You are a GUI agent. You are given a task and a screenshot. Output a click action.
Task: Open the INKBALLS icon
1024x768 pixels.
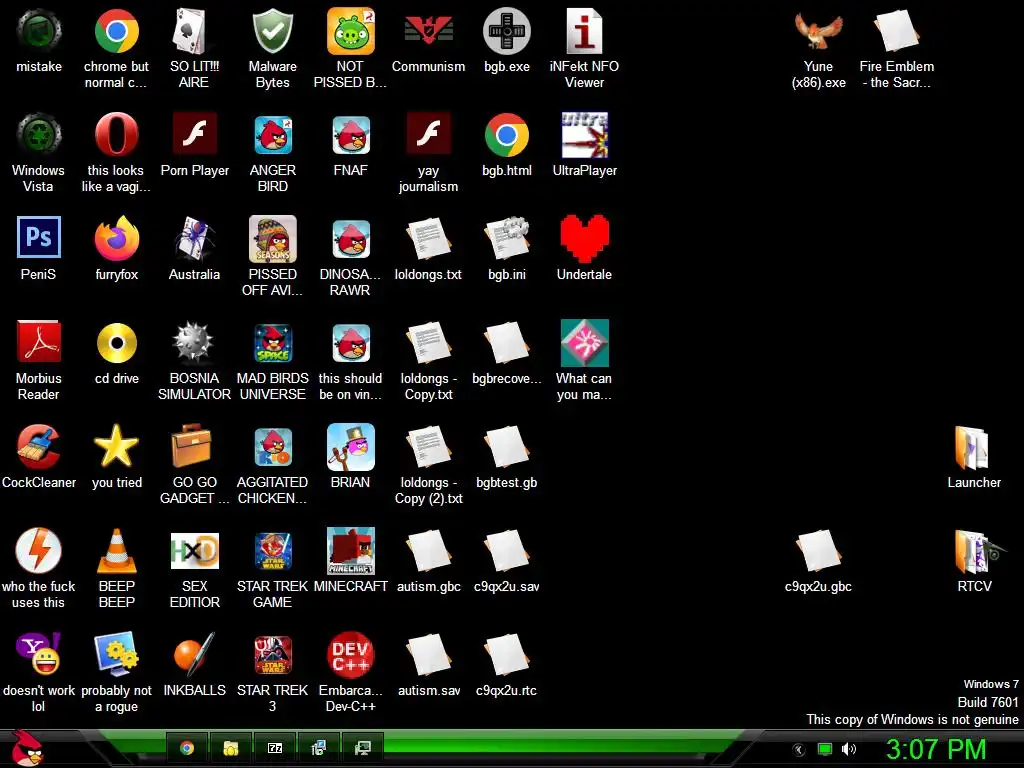click(x=194, y=654)
